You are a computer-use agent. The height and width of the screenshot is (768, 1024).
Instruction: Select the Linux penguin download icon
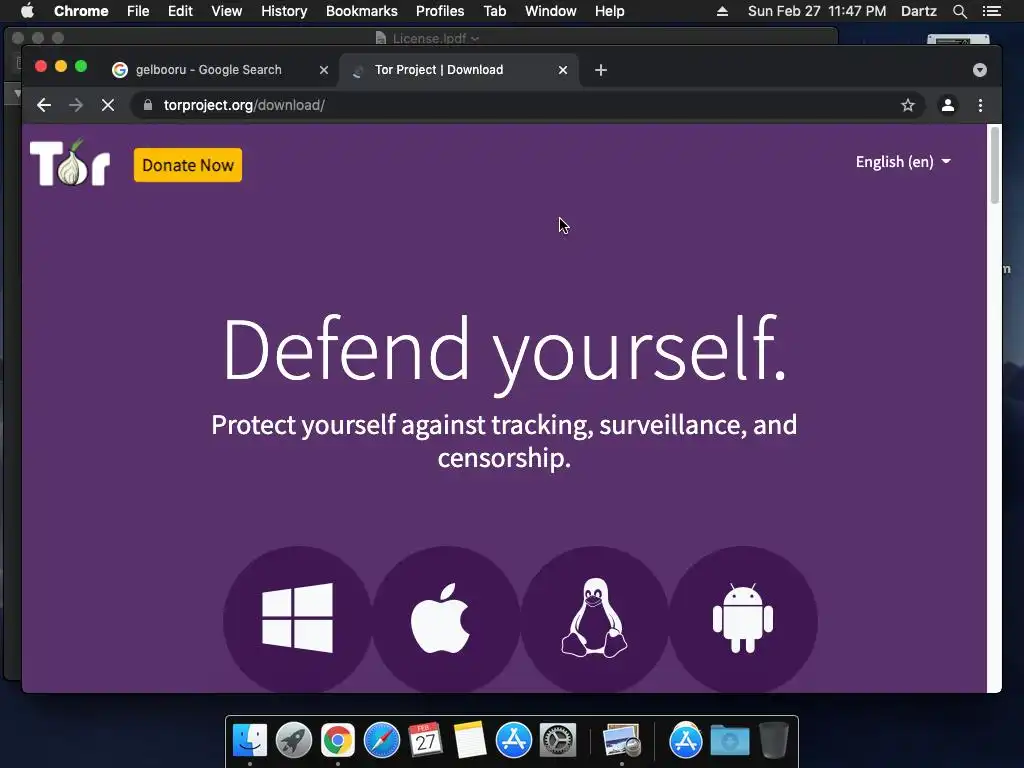click(594, 618)
